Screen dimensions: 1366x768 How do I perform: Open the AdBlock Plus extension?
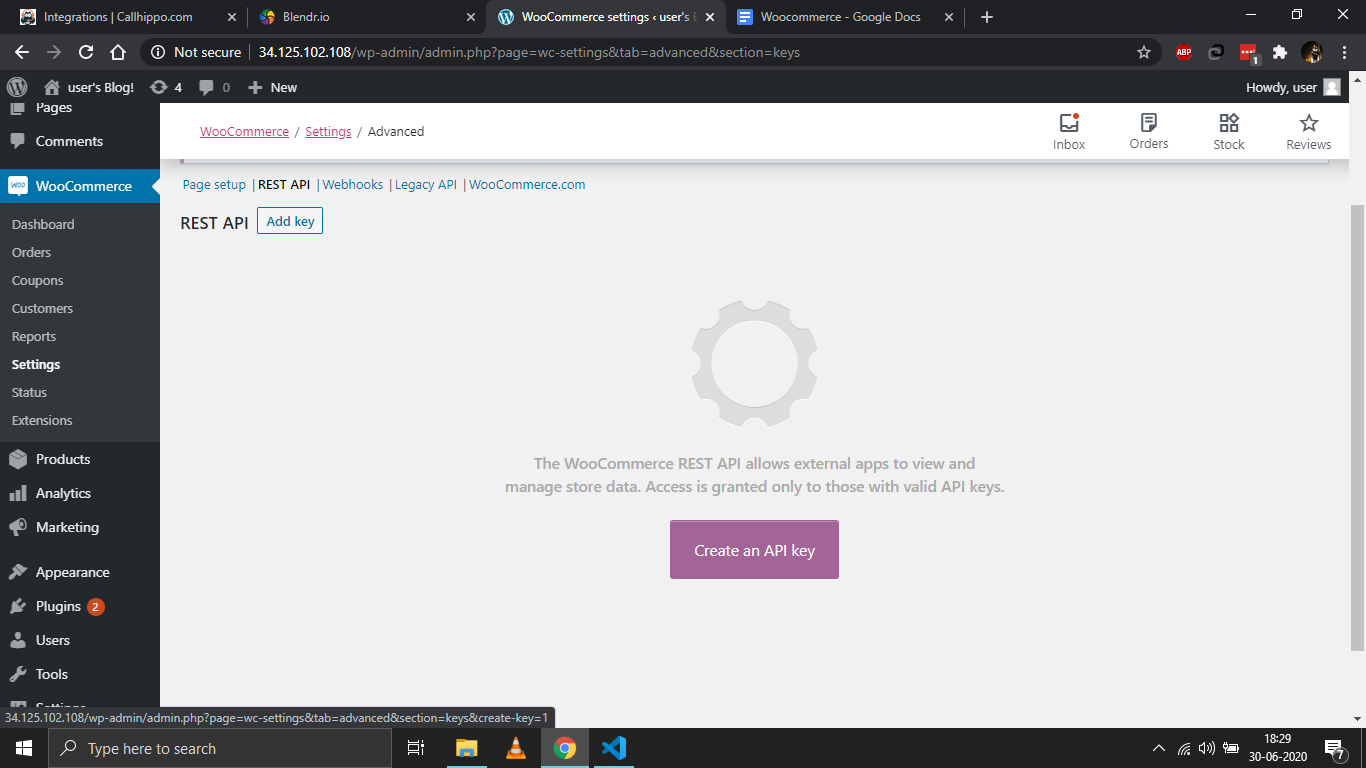(1184, 52)
